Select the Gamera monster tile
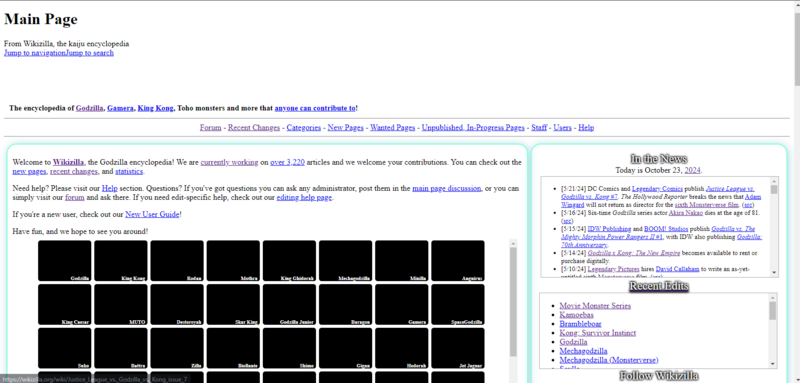Viewport: 800px width, 383px height. tap(402, 304)
